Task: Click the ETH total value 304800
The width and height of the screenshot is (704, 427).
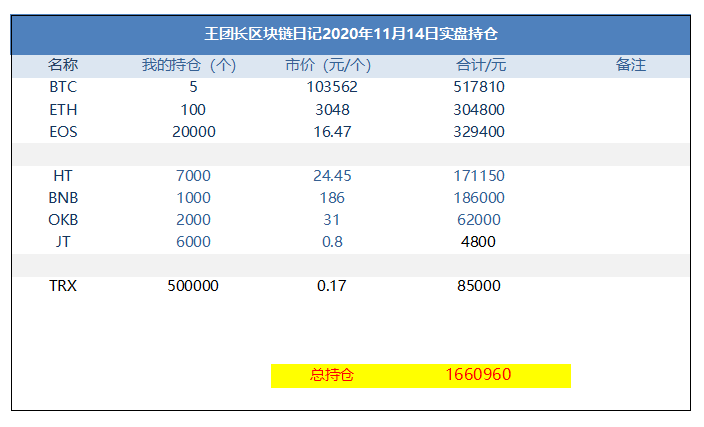Action: pos(479,109)
